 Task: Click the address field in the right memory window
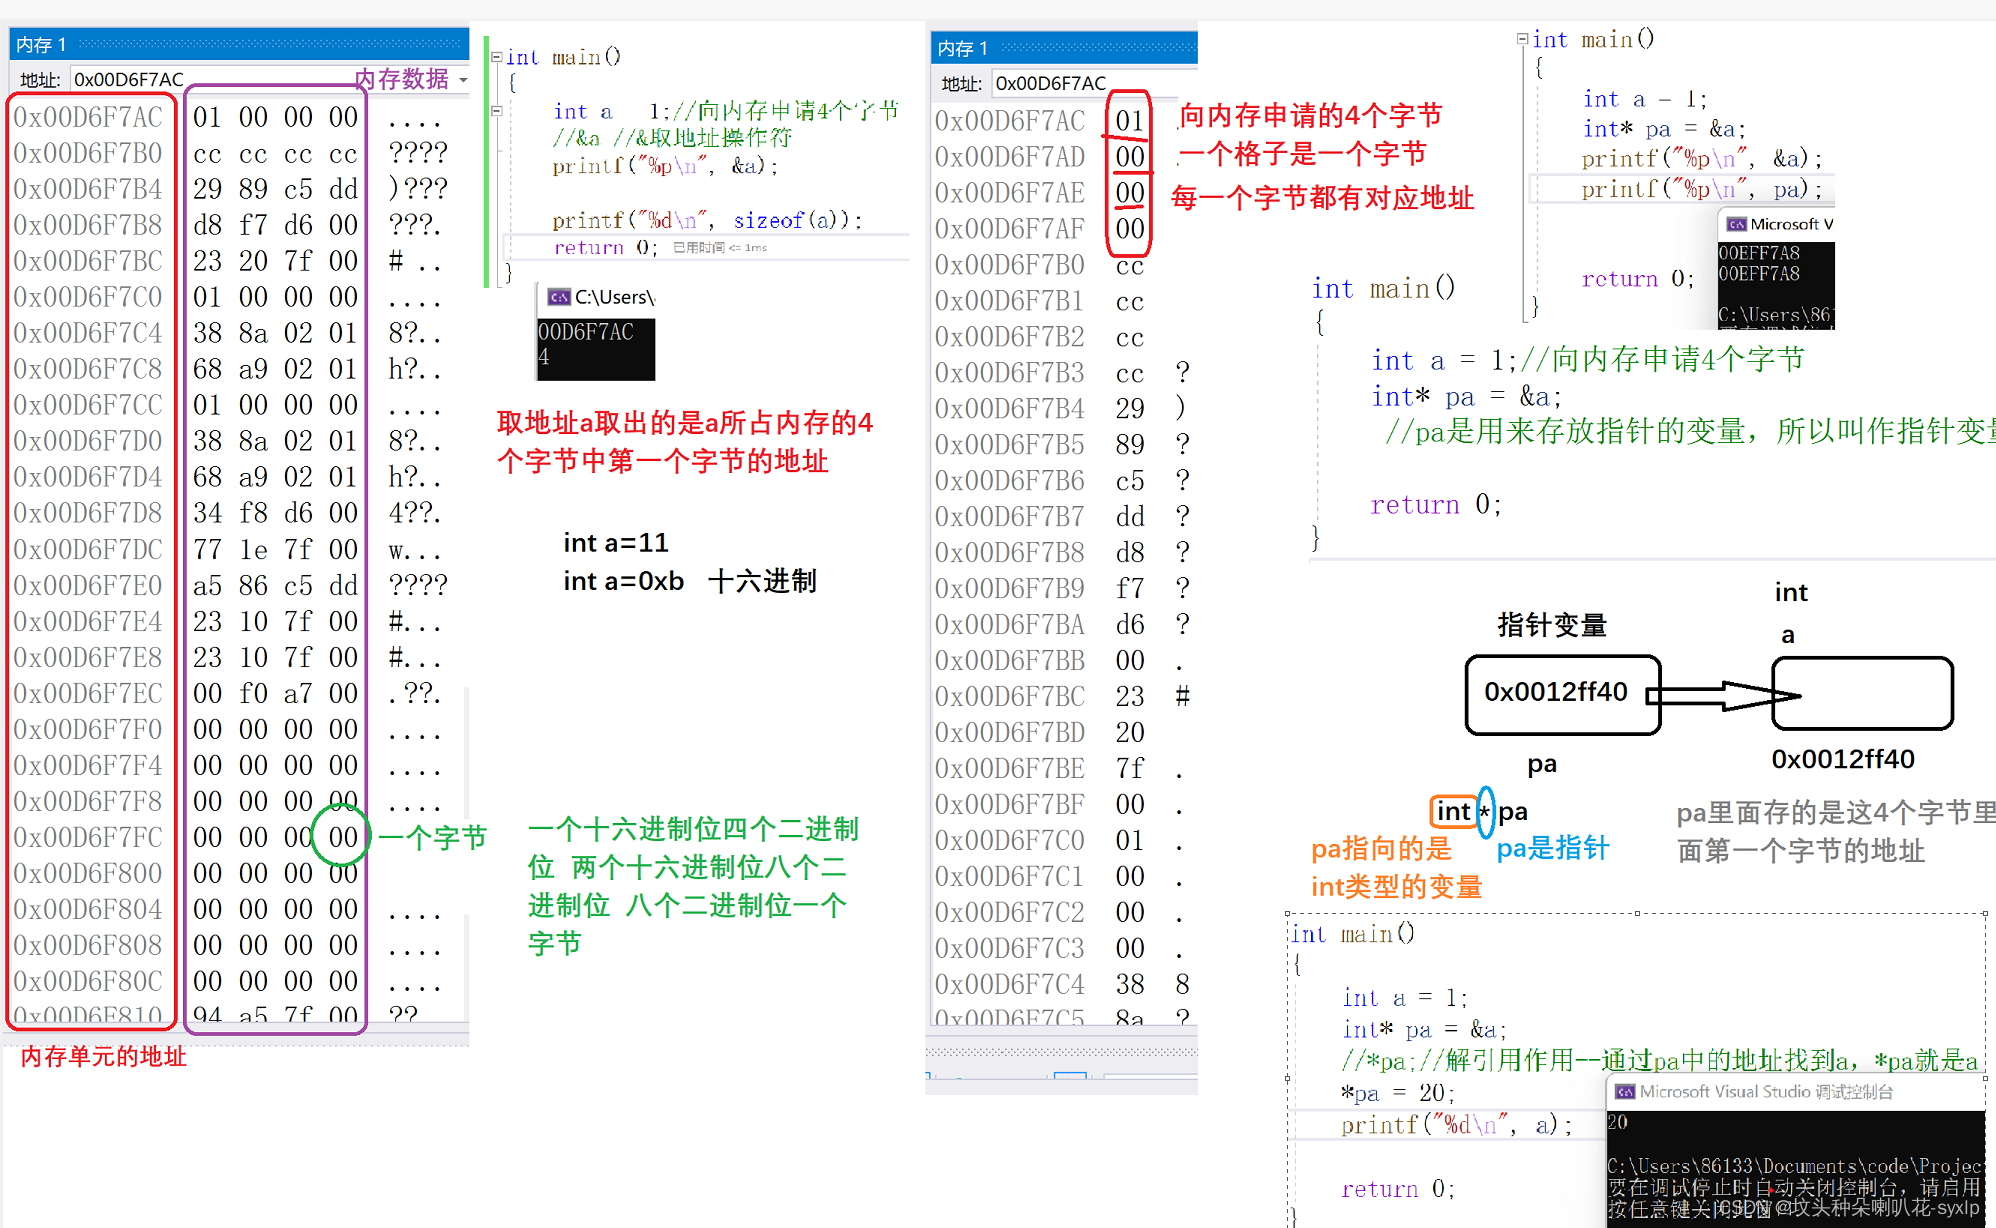click(1094, 83)
